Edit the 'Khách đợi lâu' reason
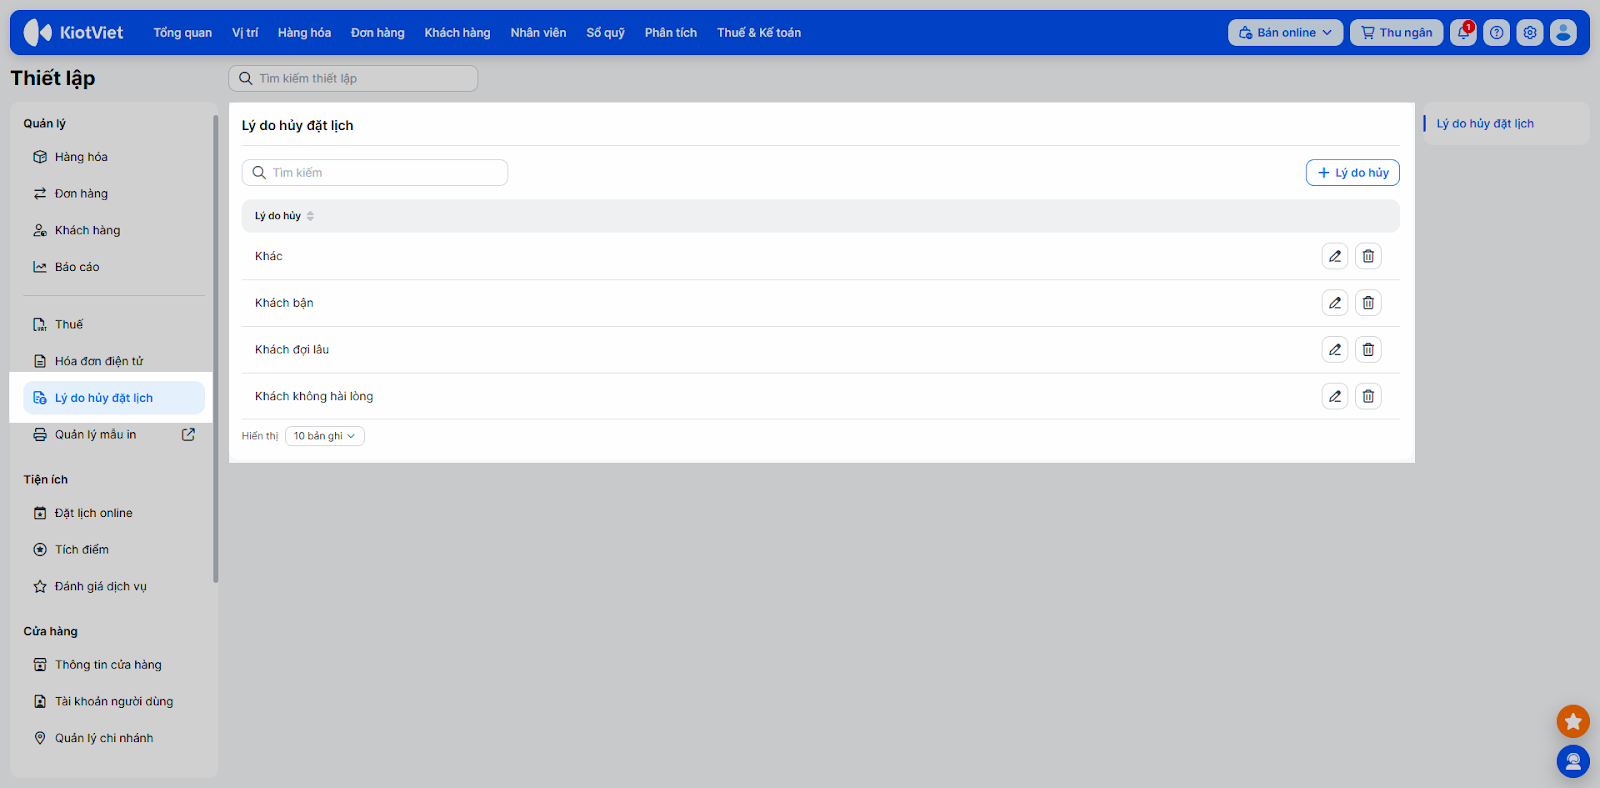Screen dimensions: 1600x788 [1335, 349]
